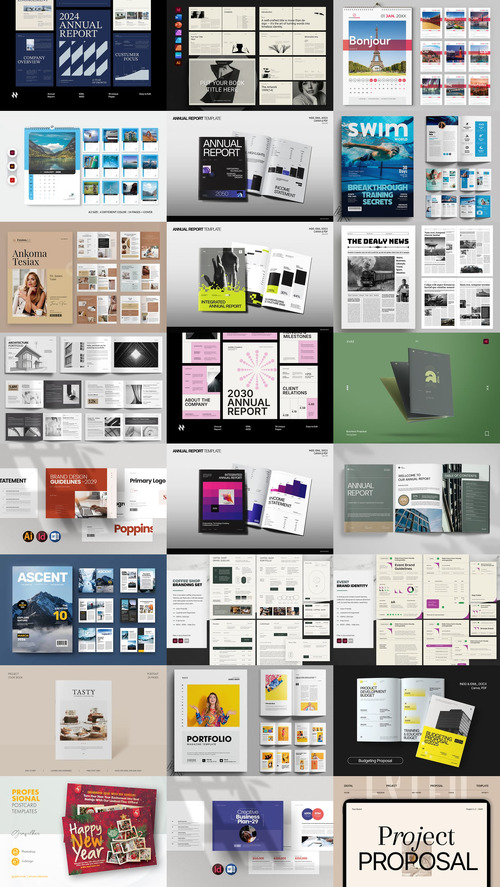The width and height of the screenshot is (500, 887).
Task: Open the neon green Integrated Annual Report
Action: click(250, 277)
